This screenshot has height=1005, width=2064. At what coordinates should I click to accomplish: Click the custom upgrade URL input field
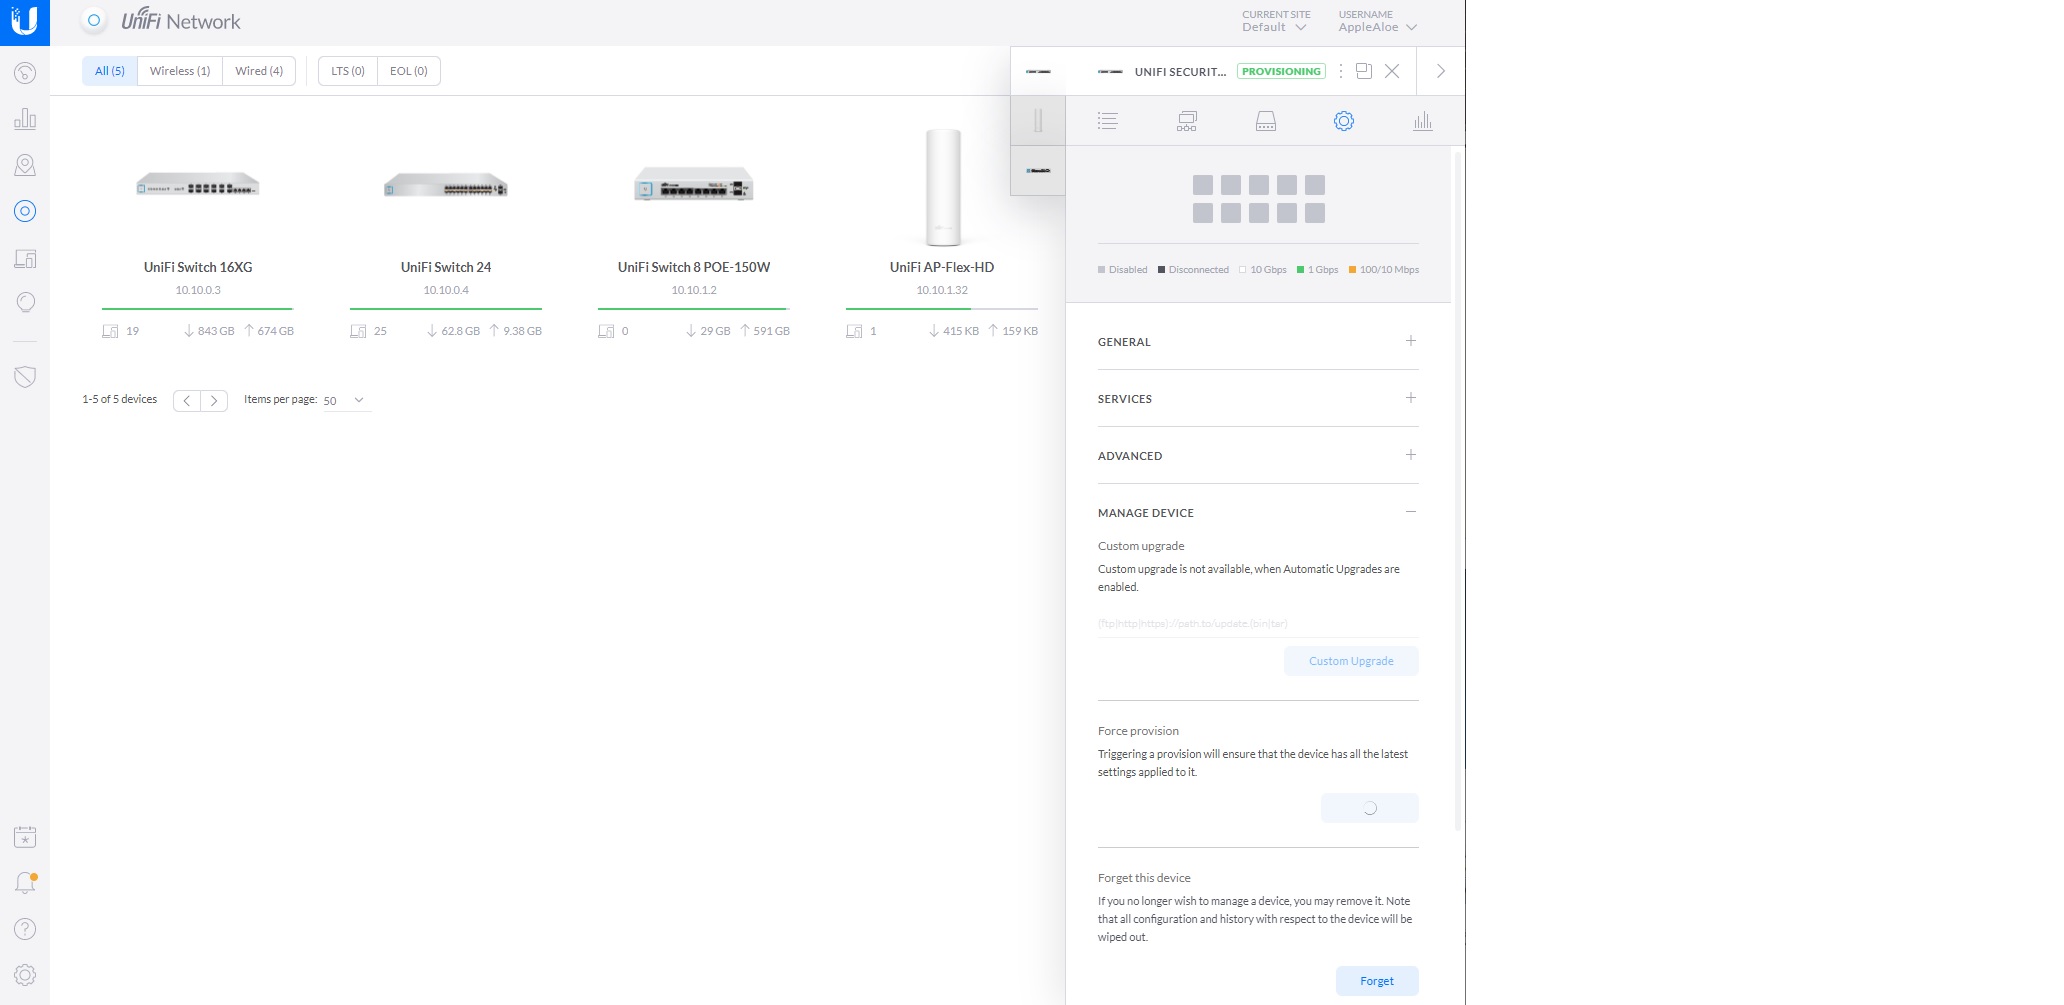coord(1258,623)
